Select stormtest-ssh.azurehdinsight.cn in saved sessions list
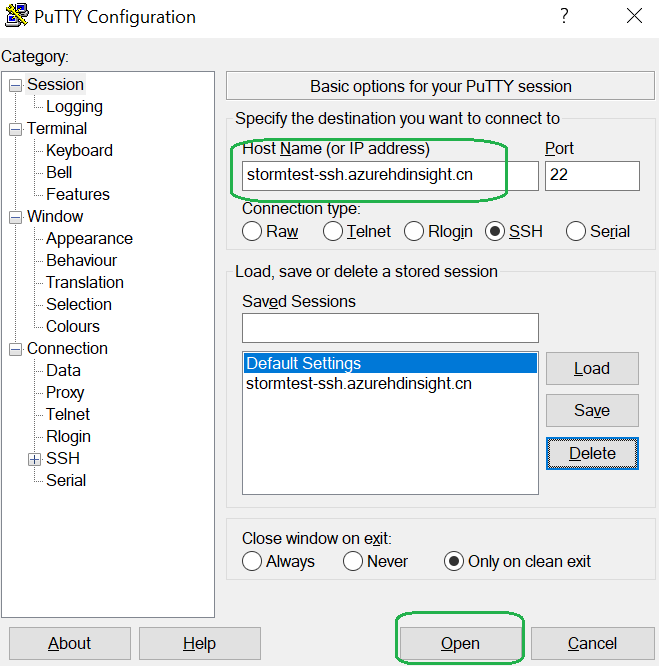 (358, 383)
